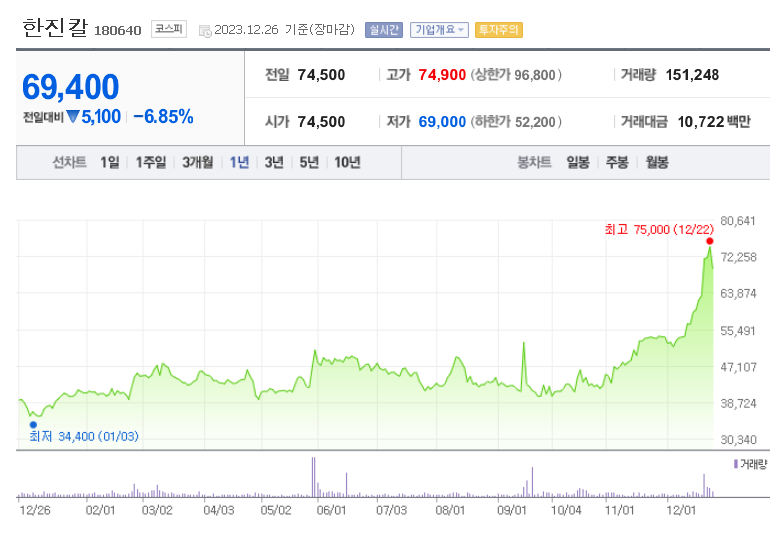Click the -6.85% change value
This screenshot has width=770, height=533.
pyautogui.click(x=164, y=117)
